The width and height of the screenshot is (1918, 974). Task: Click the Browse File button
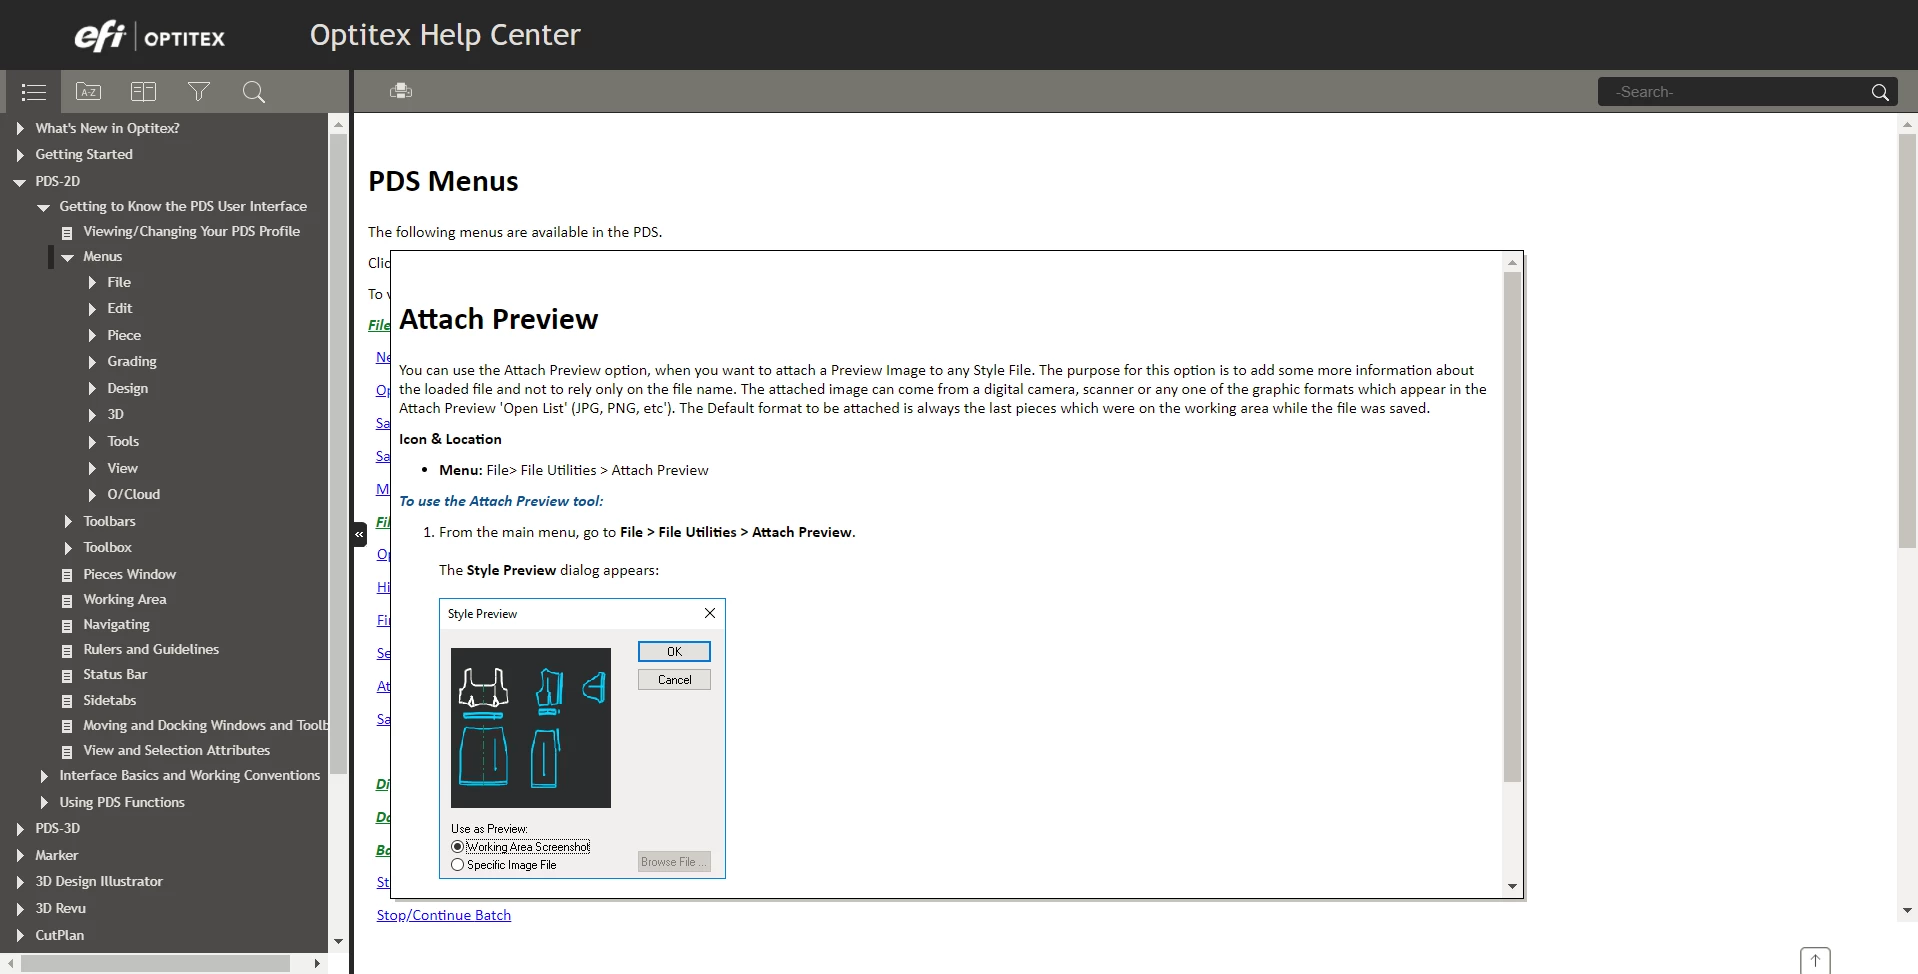674,862
